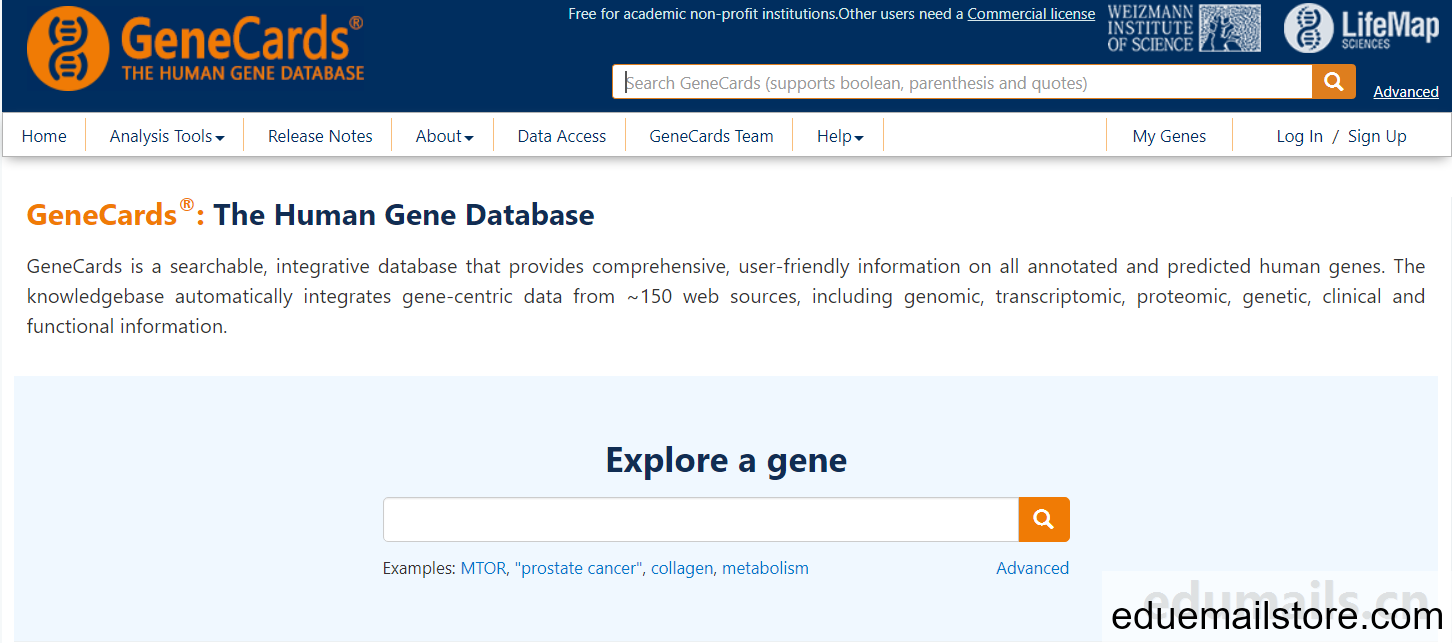The height and width of the screenshot is (643, 1452).
Task: Open the GeneCards Team page
Action: [x=711, y=136]
